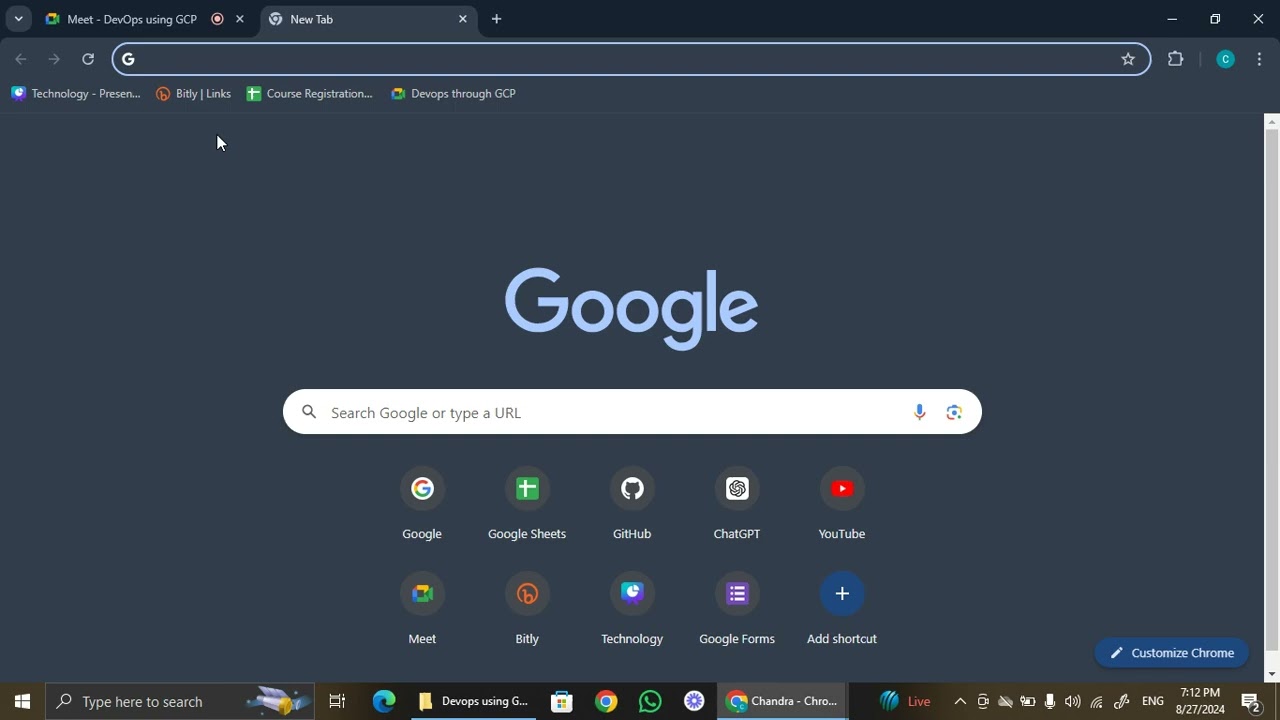Open the tab search dropdown arrow
The image size is (1280, 720).
[x=18, y=19]
